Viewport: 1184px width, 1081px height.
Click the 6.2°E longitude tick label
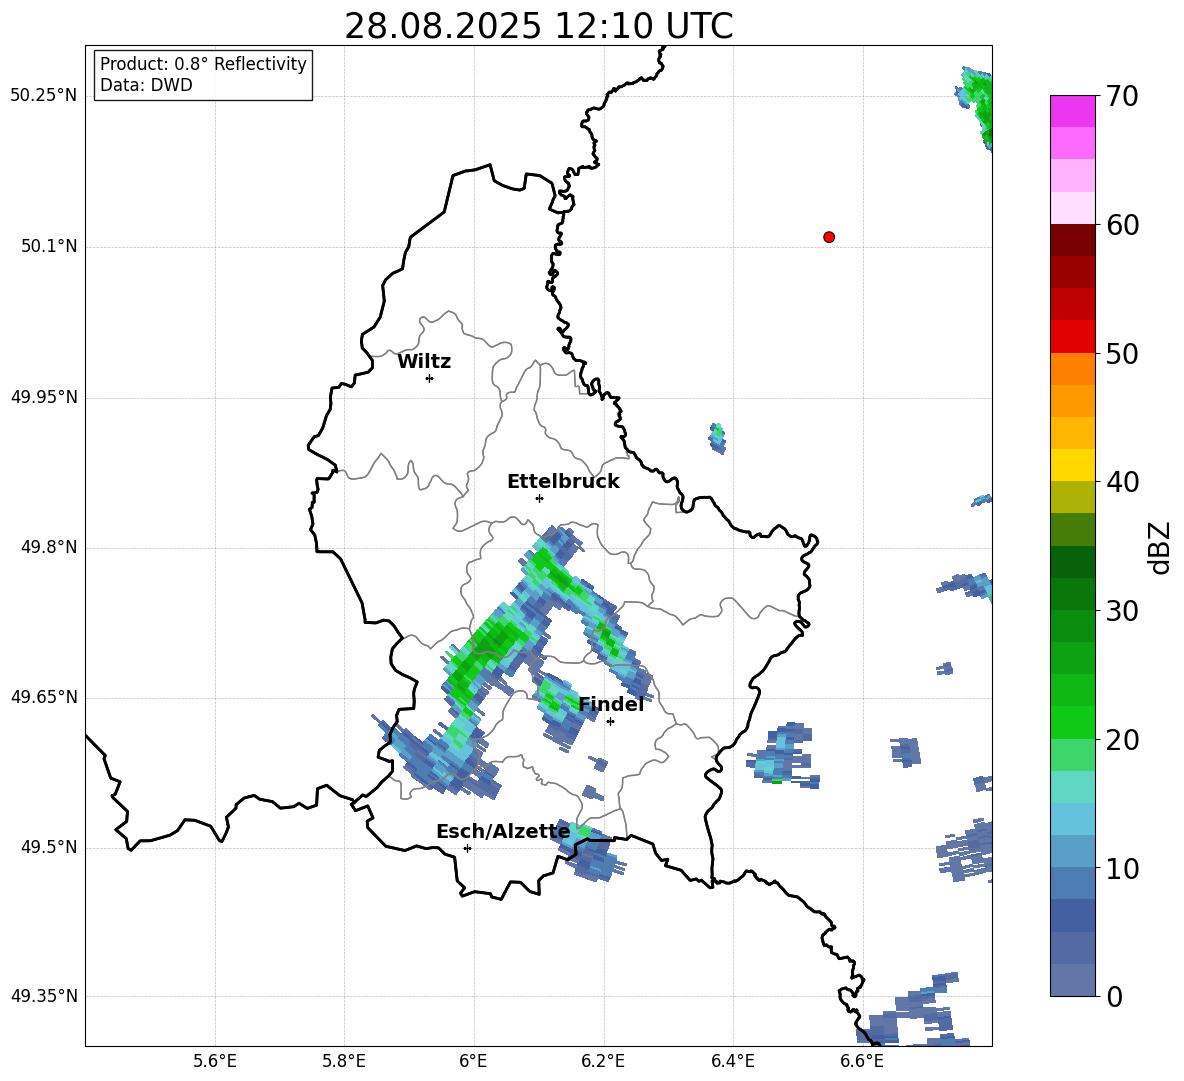click(603, 1061)
